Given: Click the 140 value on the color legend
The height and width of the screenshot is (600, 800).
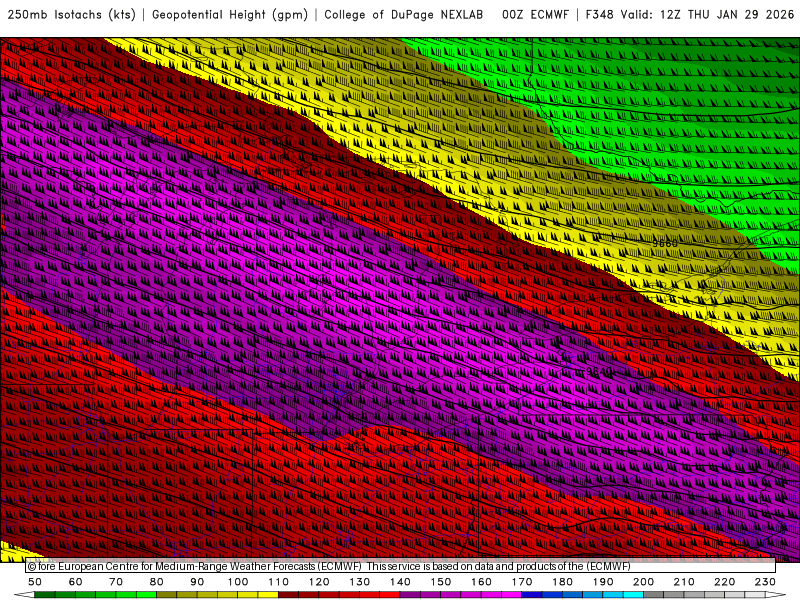Looking at the screenshot, I should click(x=400, y=582).
